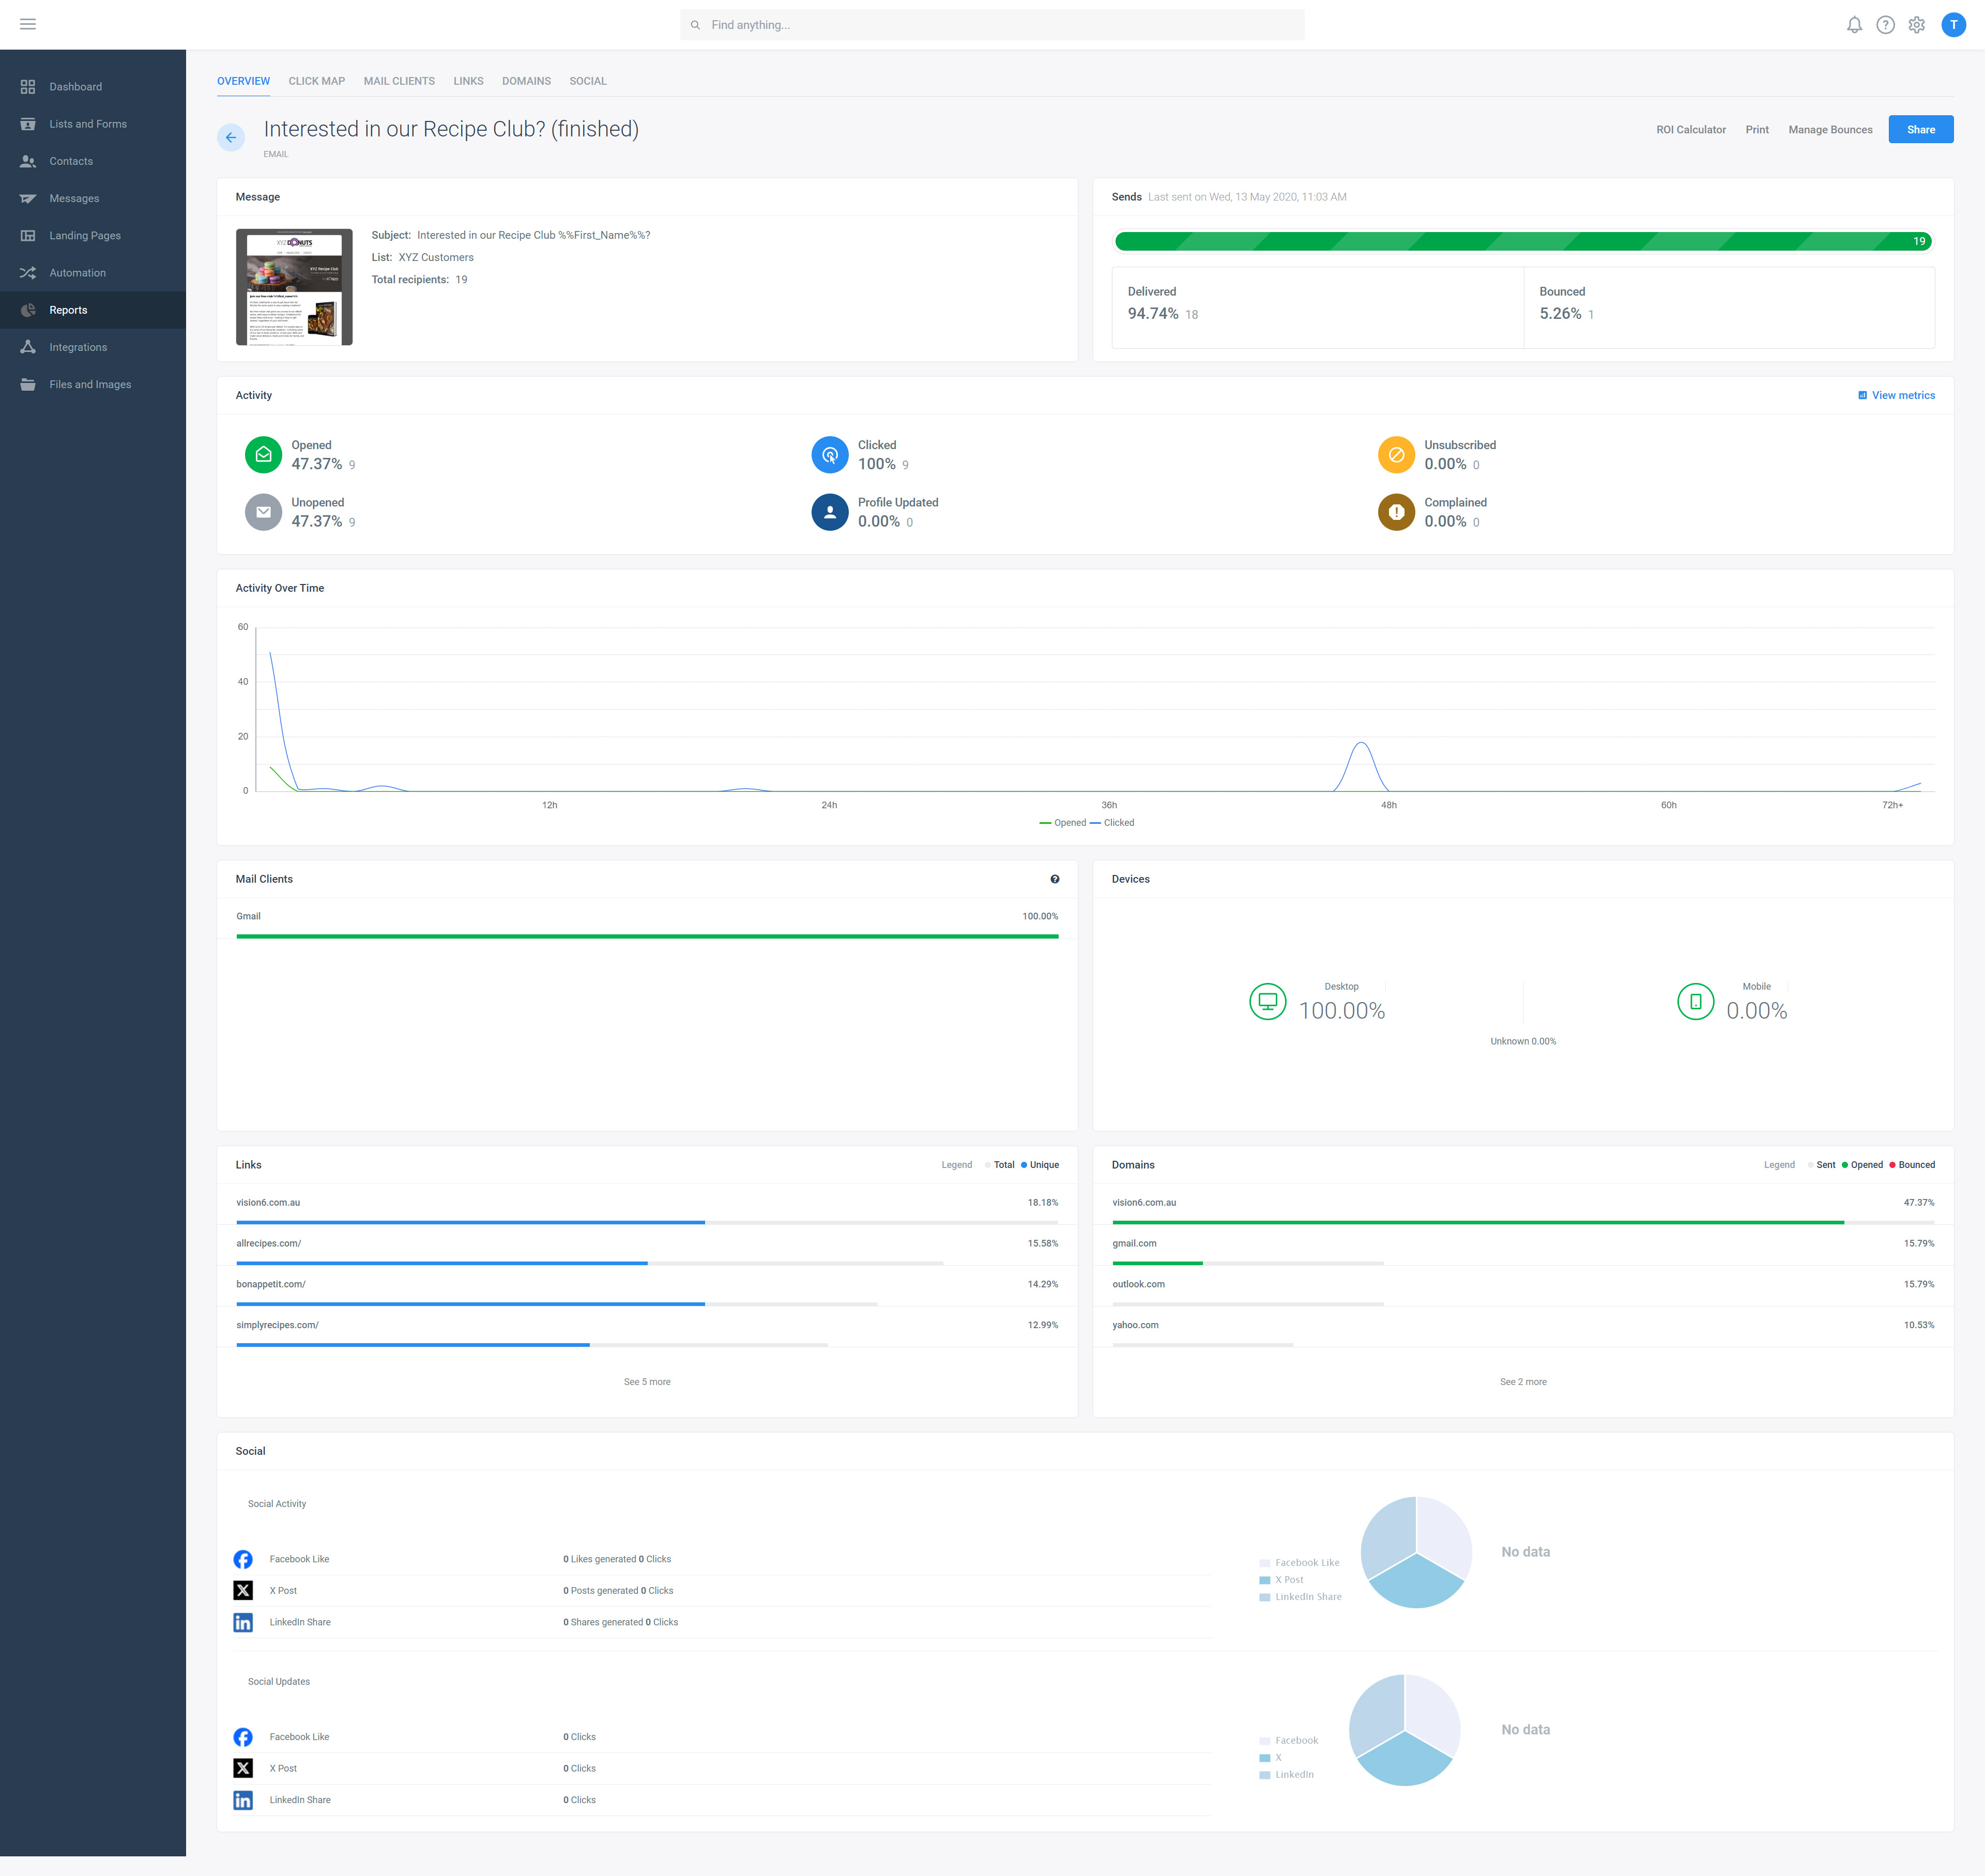Select the X Post icon in Social Updates
Screen dimensions: 1985x1876
click(243, 1768)
